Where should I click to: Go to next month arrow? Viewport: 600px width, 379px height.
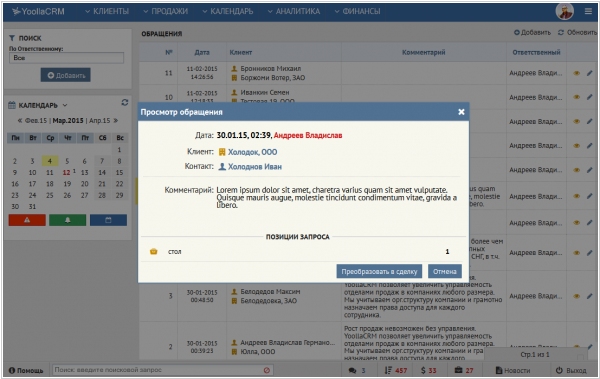(116, 121)
